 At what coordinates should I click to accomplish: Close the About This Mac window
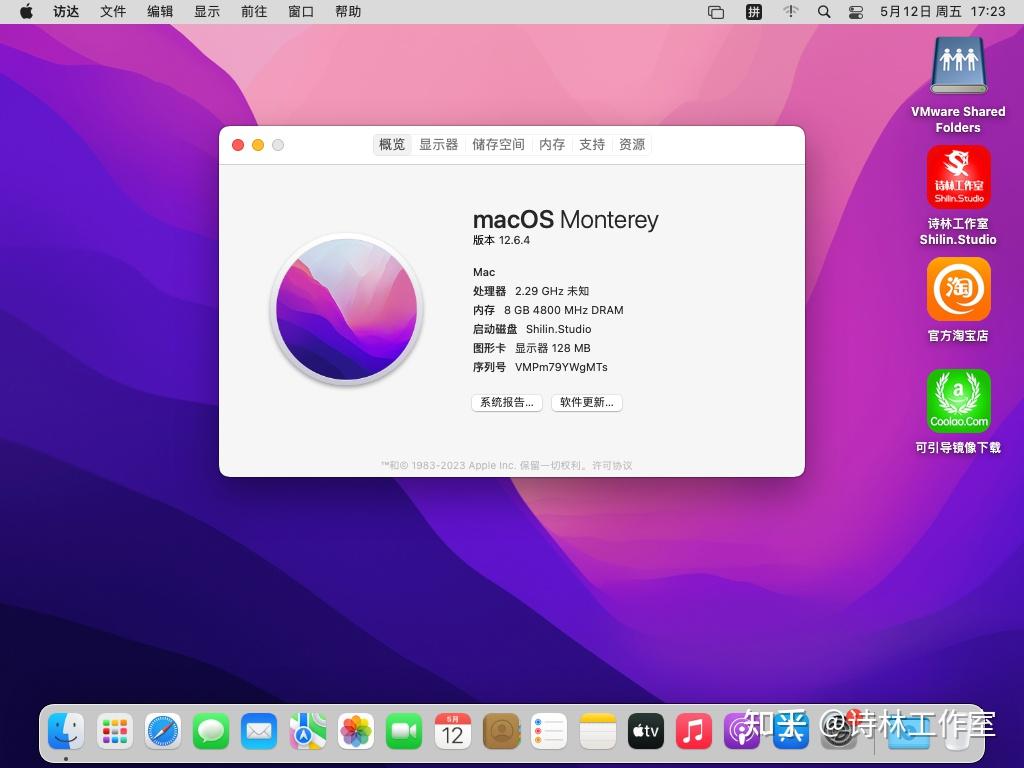coord(238,145)
